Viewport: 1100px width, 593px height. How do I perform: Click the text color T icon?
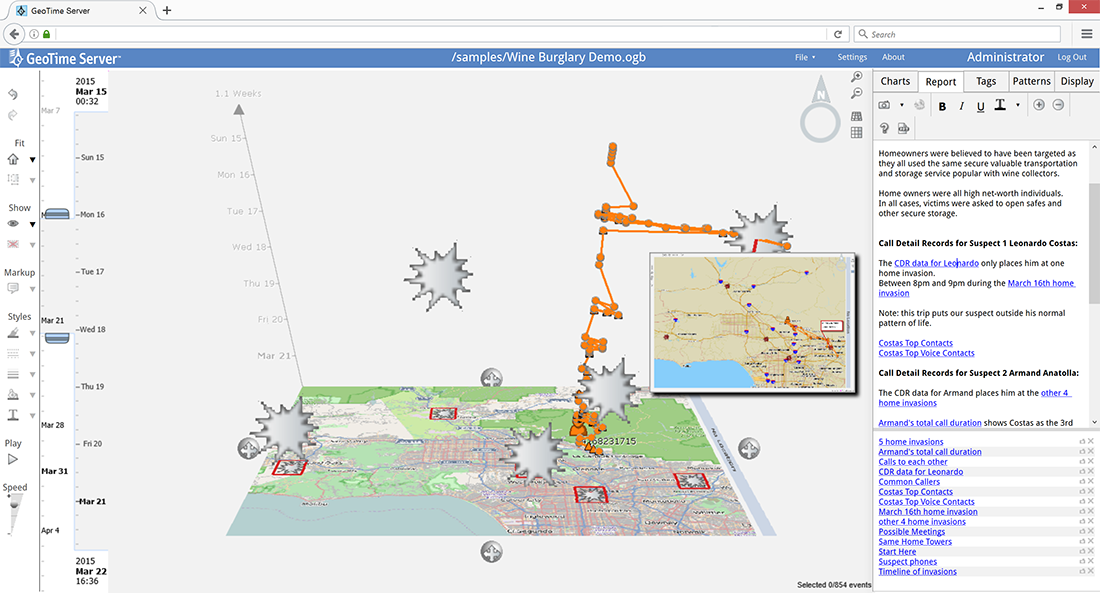tap(1000, 105)
